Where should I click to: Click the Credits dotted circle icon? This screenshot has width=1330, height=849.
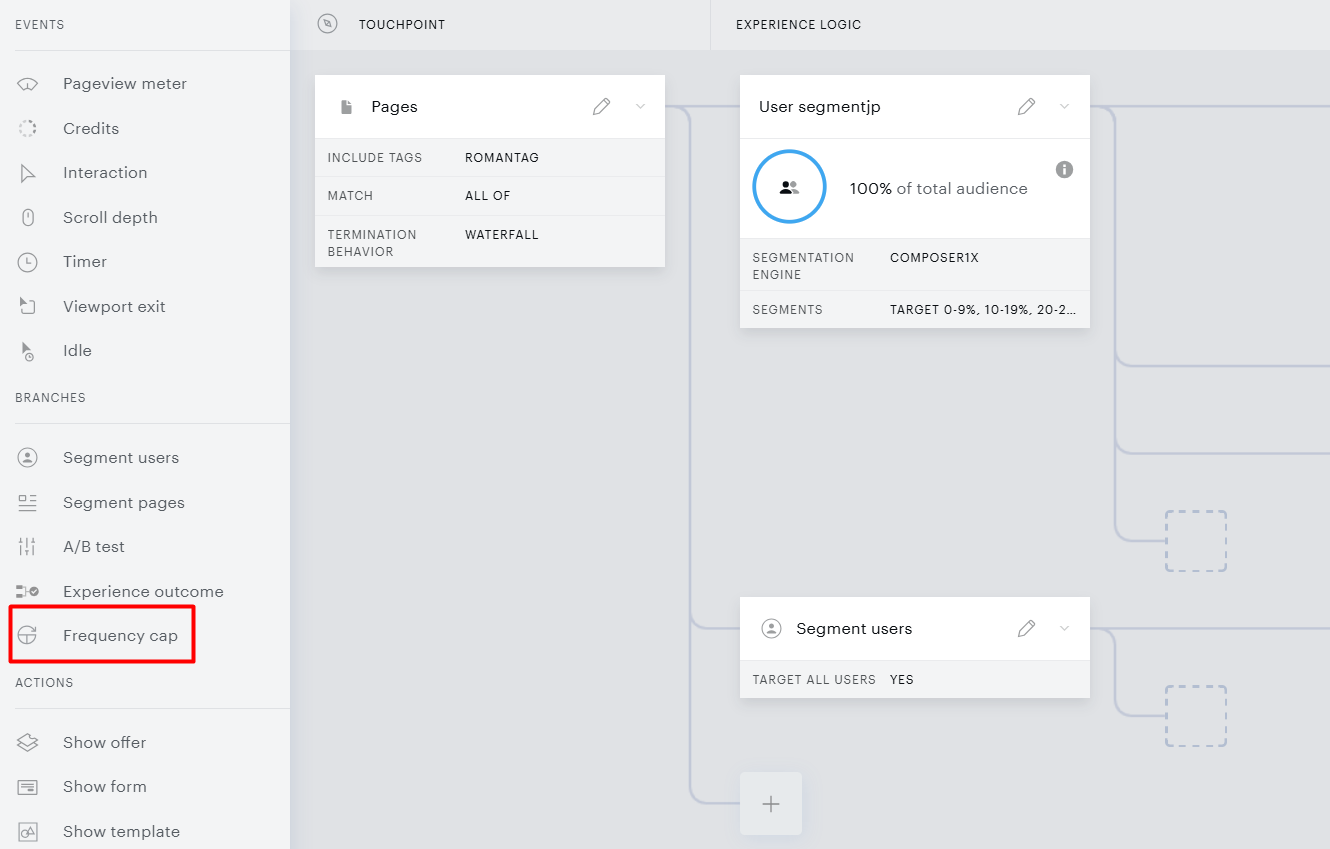(x=28, y=128)
